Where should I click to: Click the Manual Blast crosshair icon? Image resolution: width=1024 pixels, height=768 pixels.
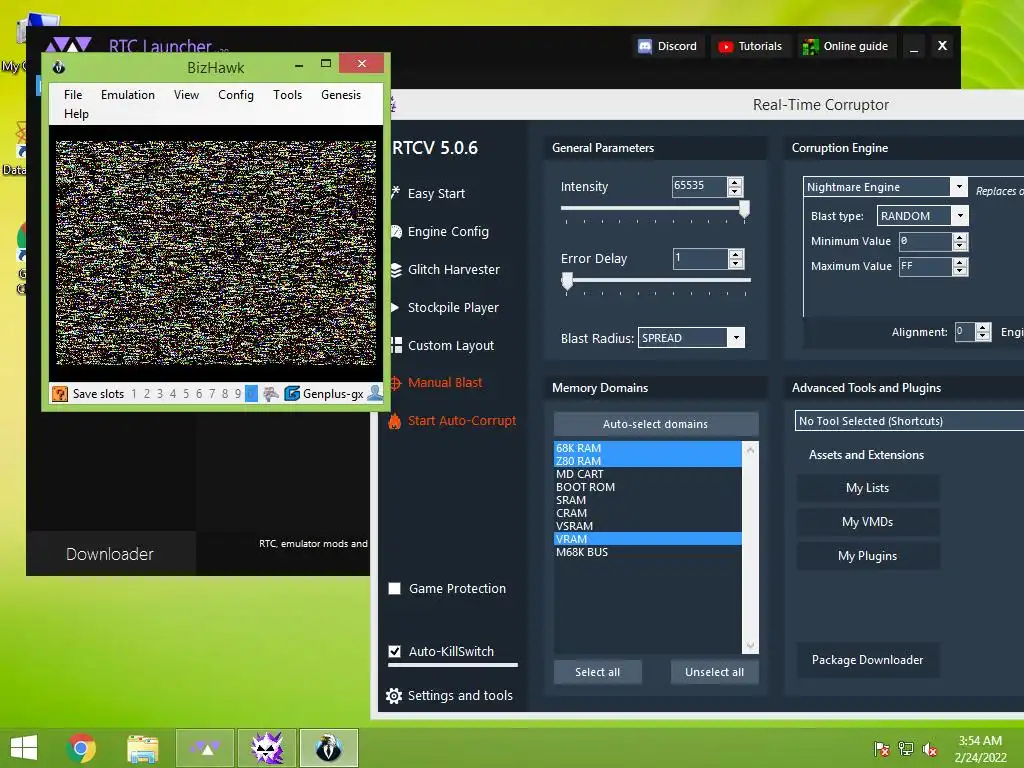coord(395,383)
